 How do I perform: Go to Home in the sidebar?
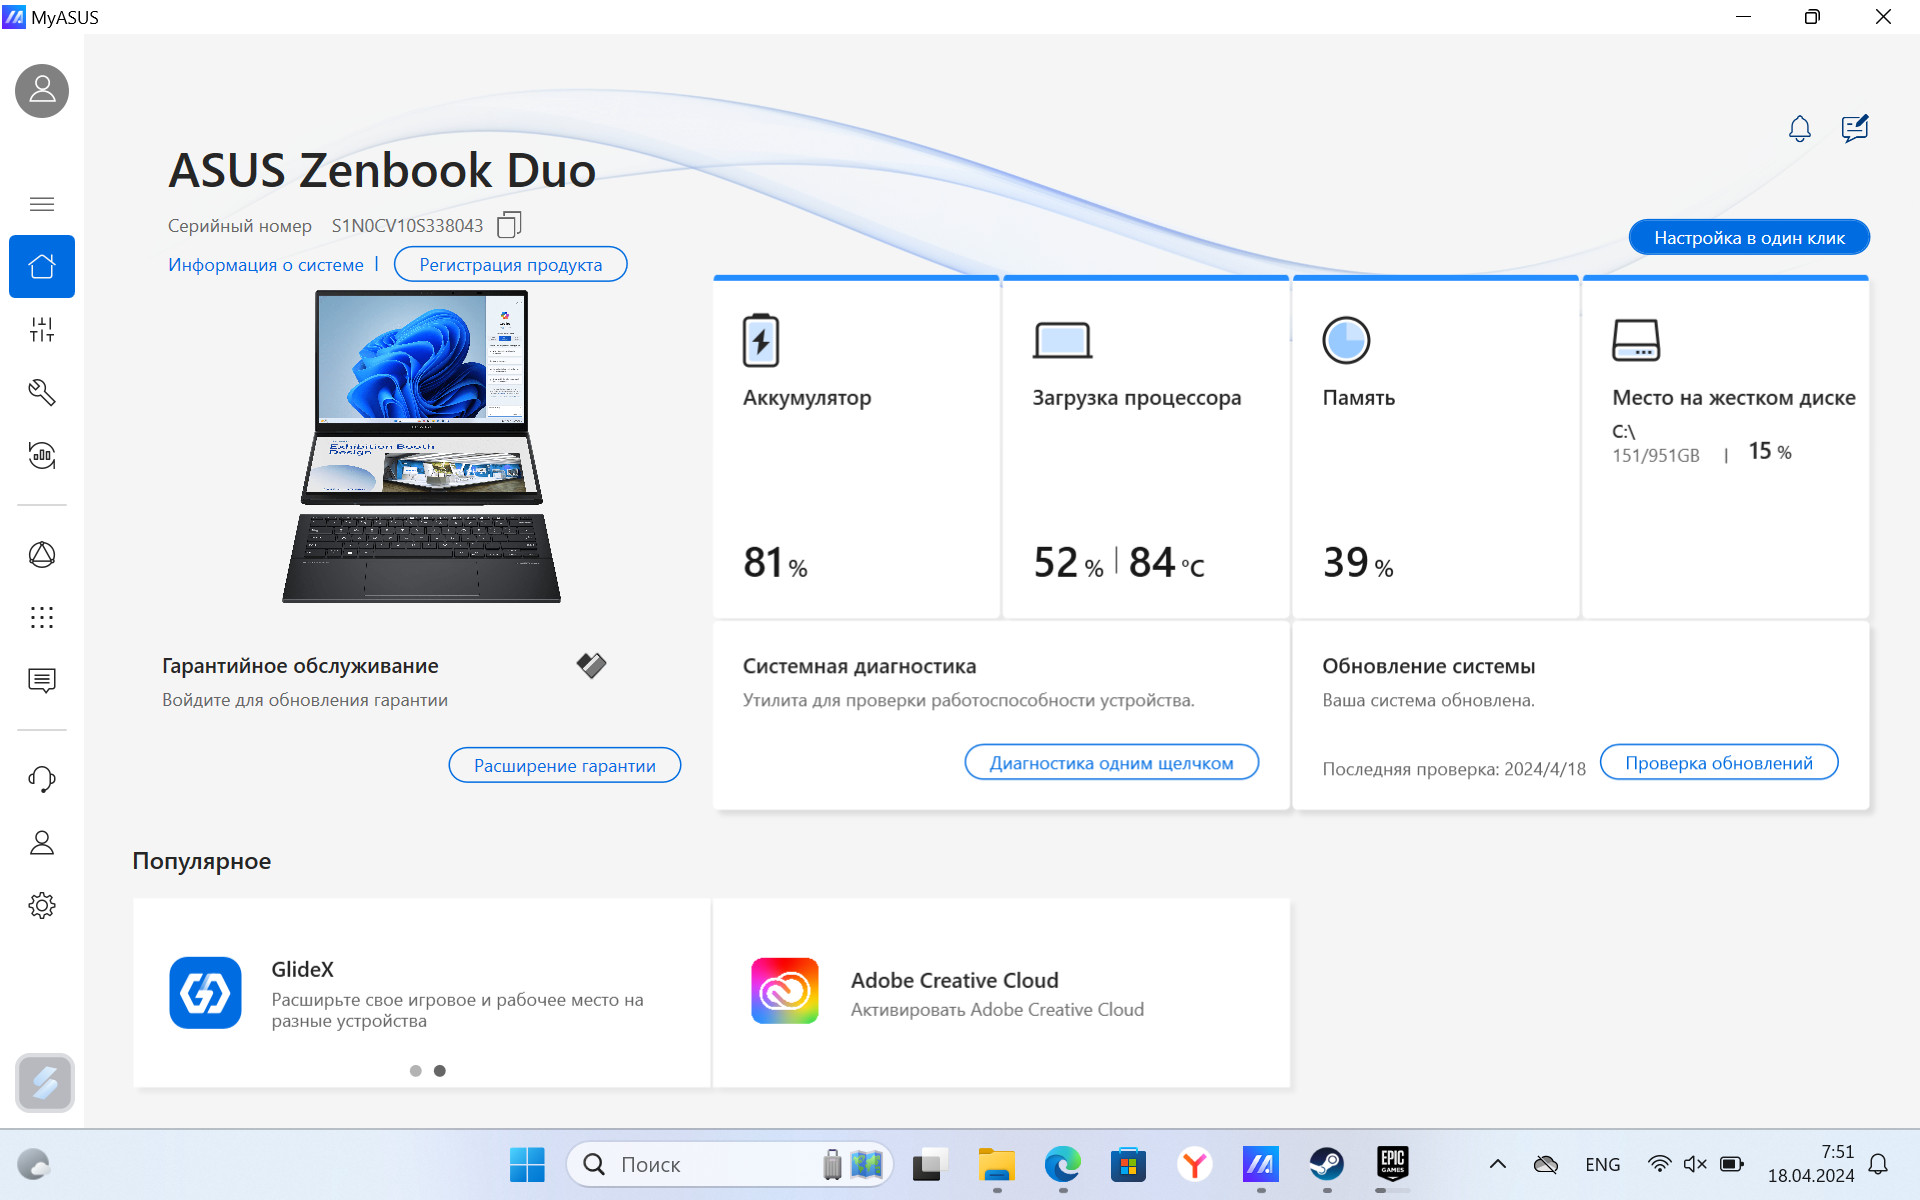42,266
